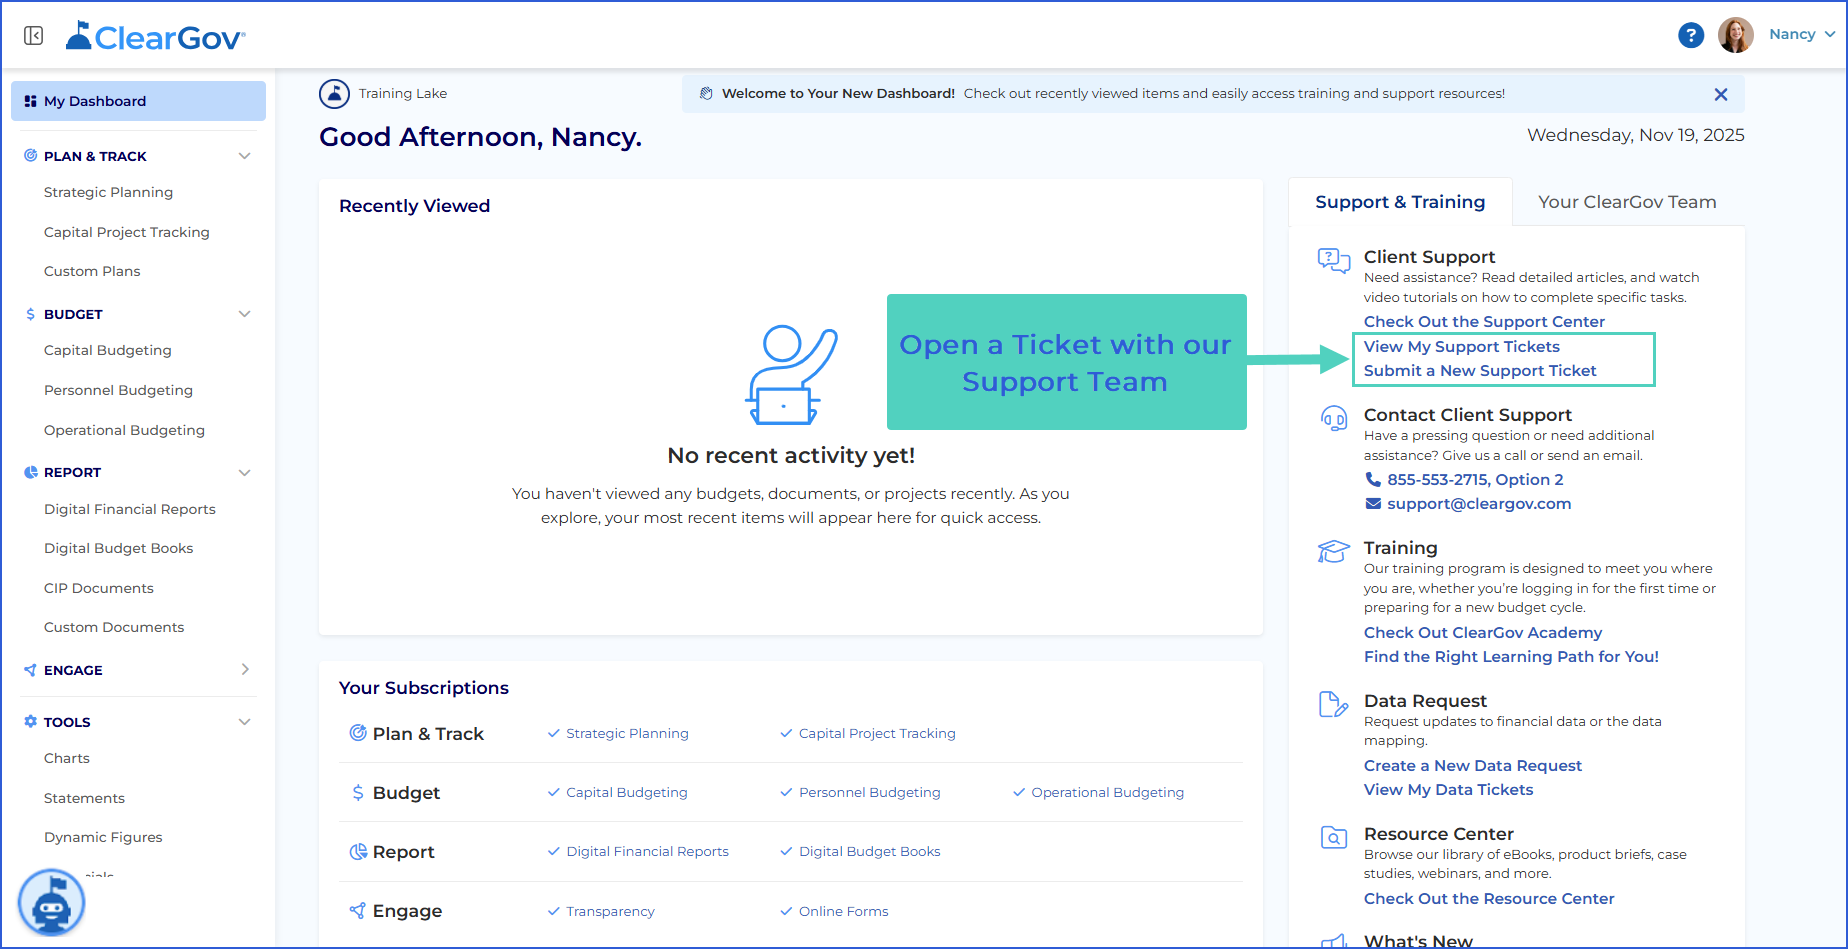Open Digital Budget Books subscription link
The height and width of the screenshot is (949, 1848).
pos(870,851)
